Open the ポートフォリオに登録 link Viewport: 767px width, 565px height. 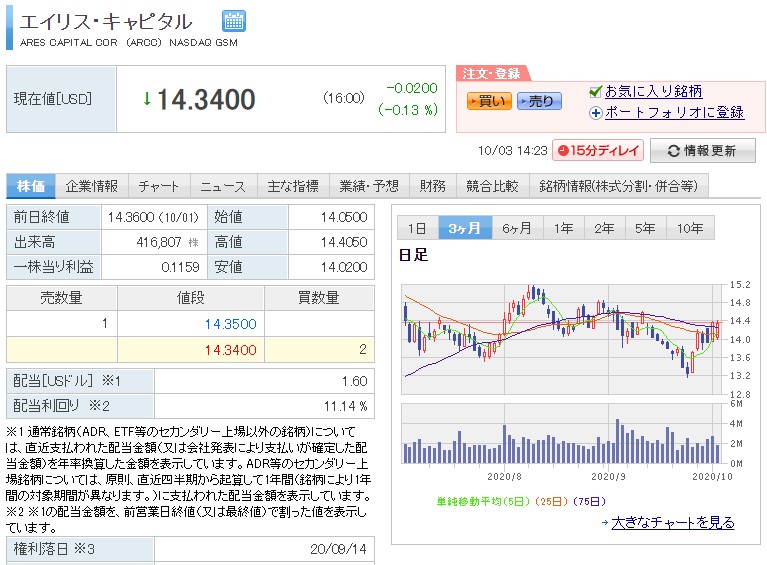pos(675,113)
